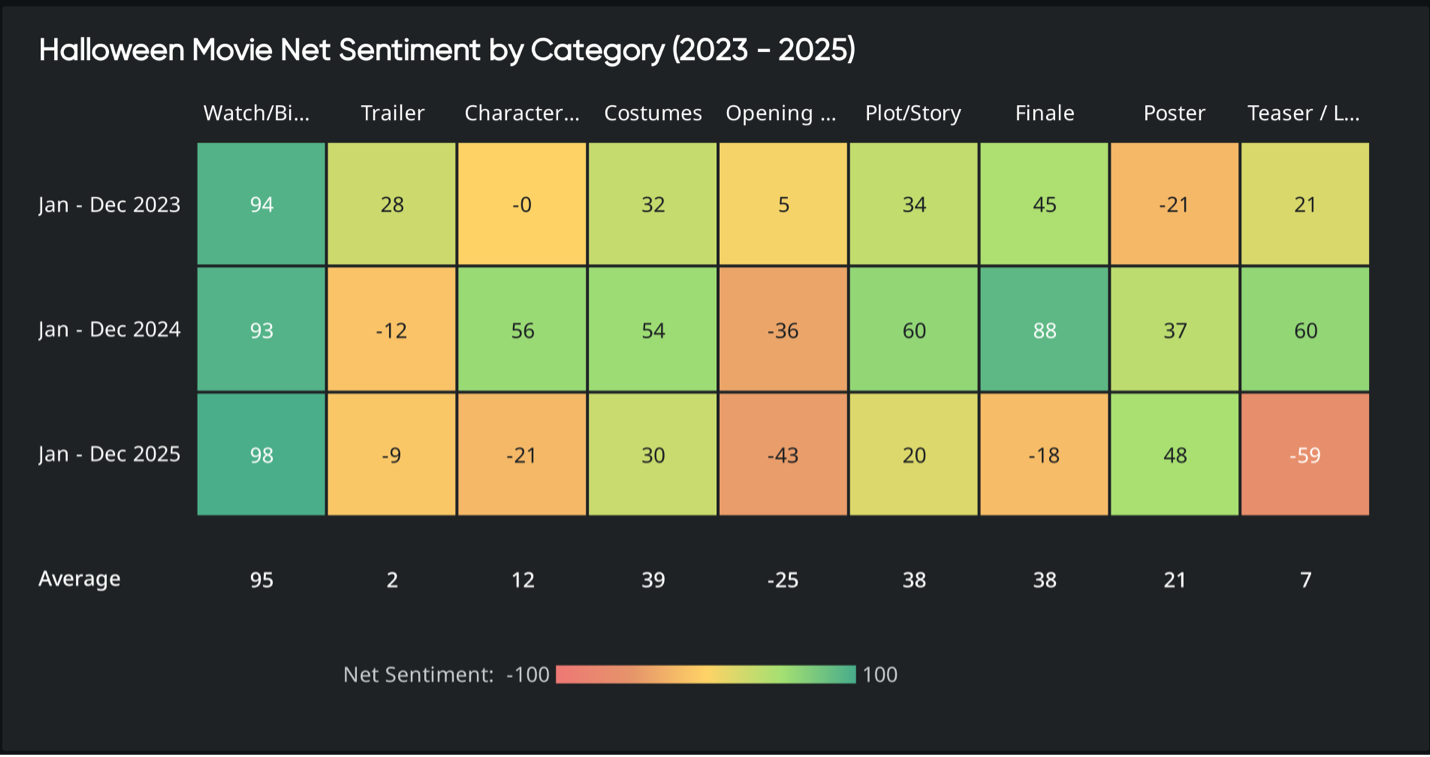Click the Jan - Dec 2023 row label
This screenshot has width=1430, height=757.
pos(110,205)
